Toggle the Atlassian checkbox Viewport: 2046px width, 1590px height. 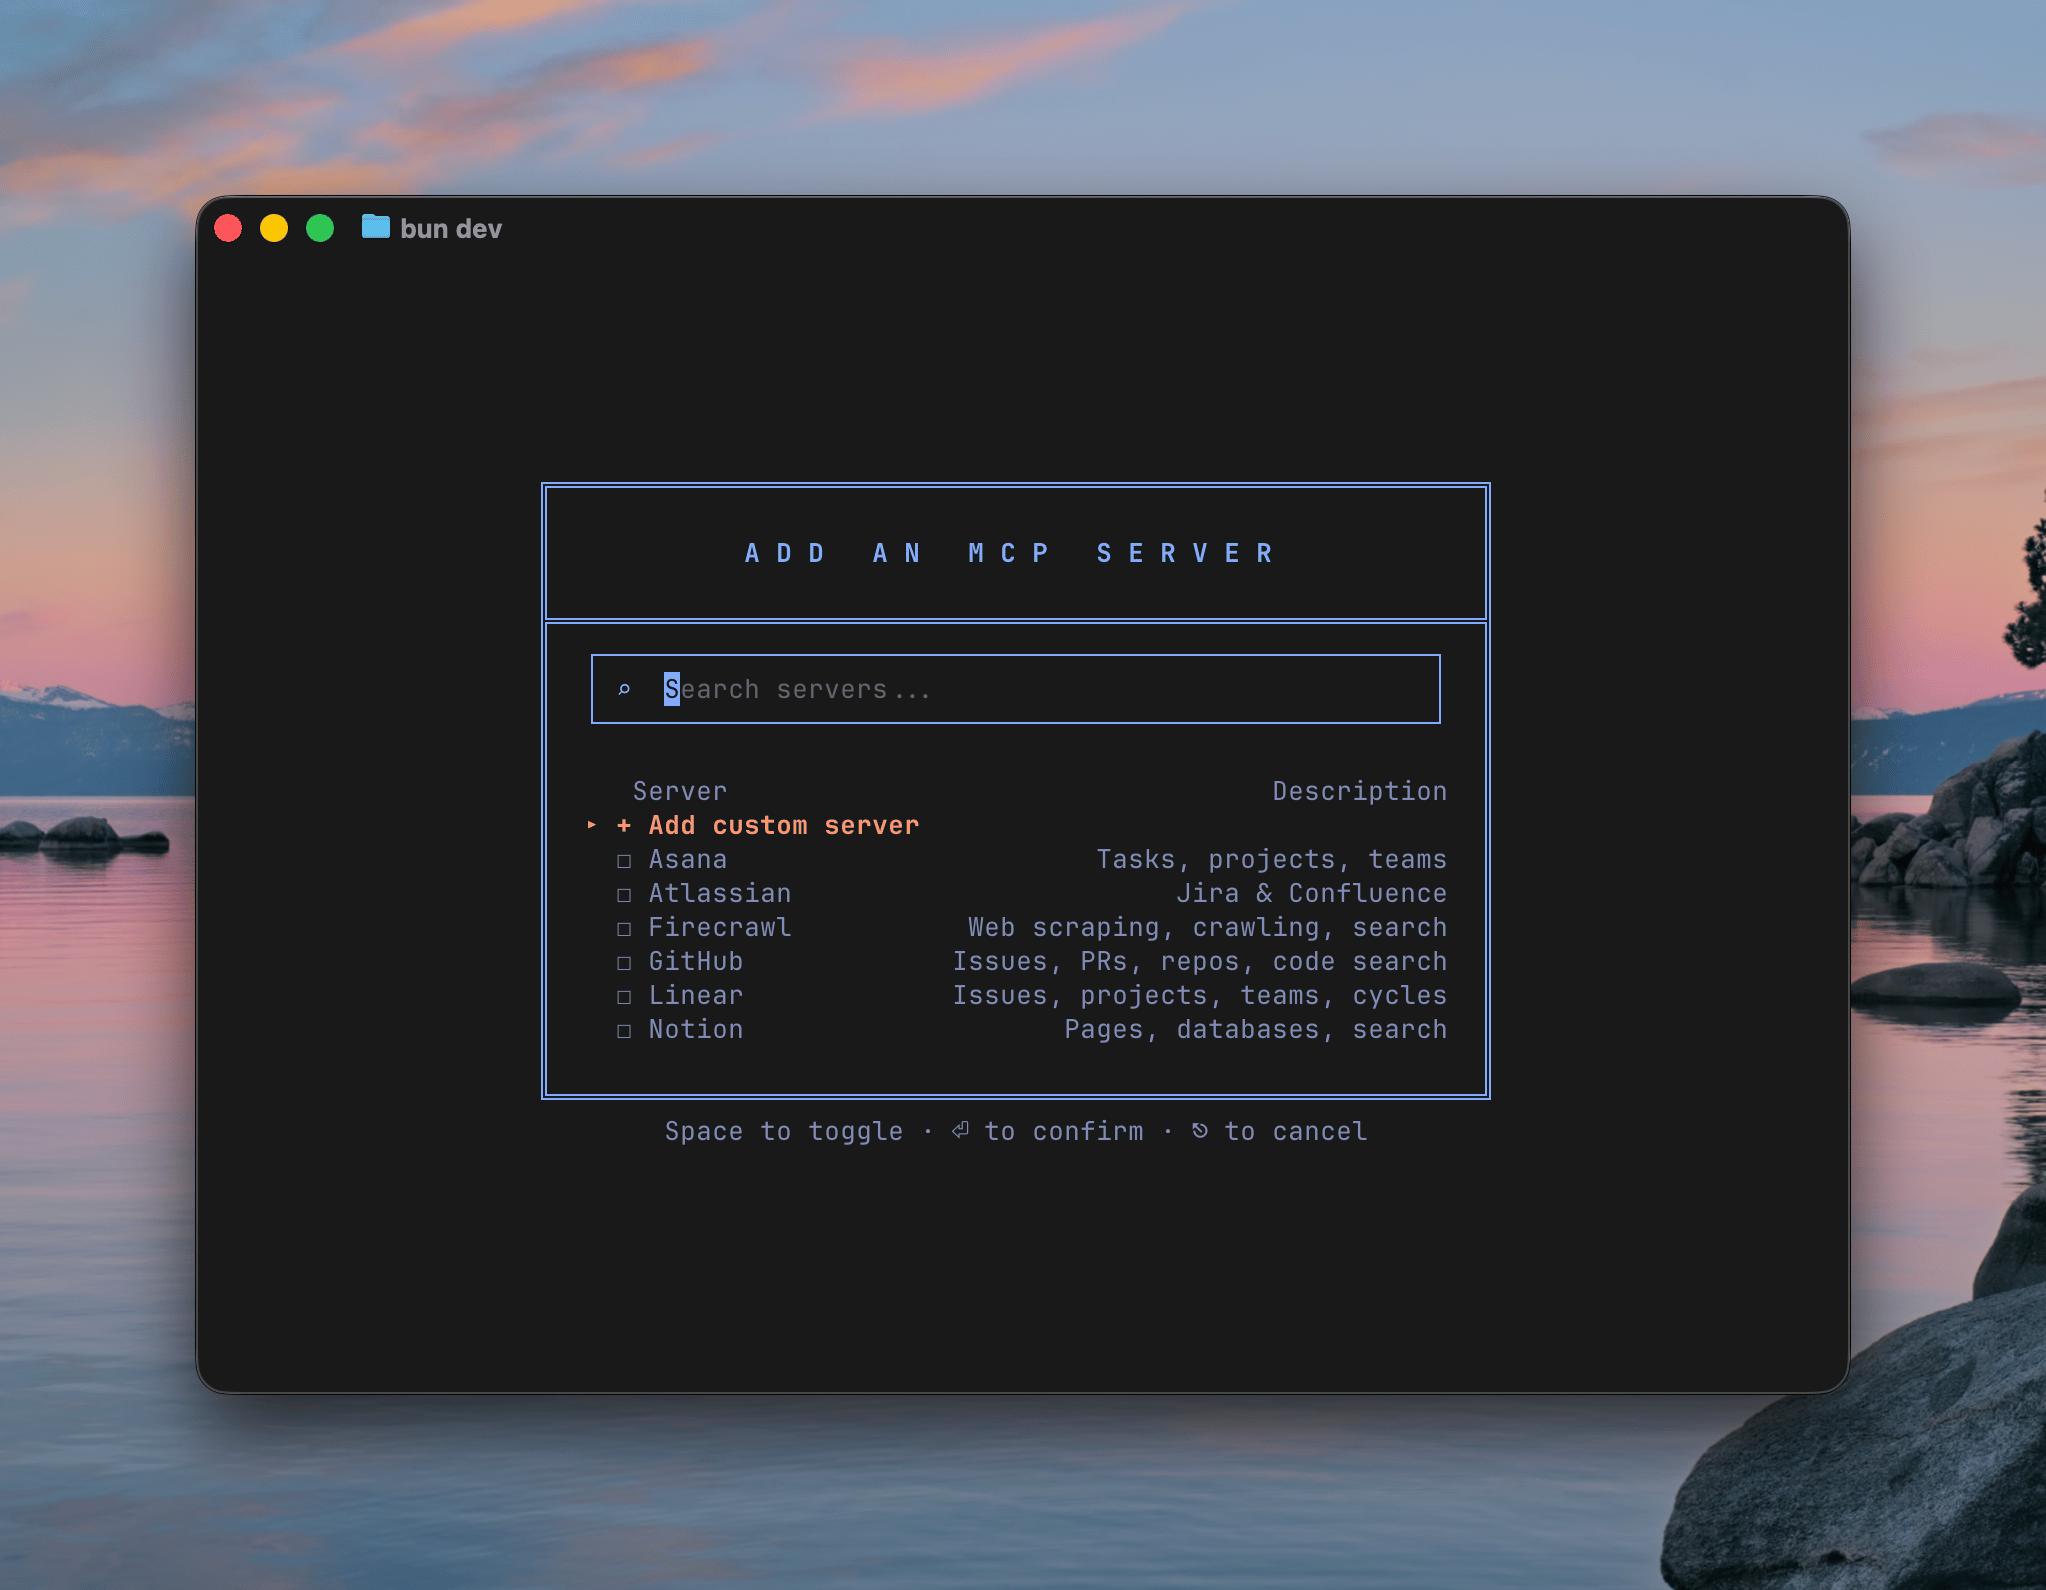(x=624, y=894)
